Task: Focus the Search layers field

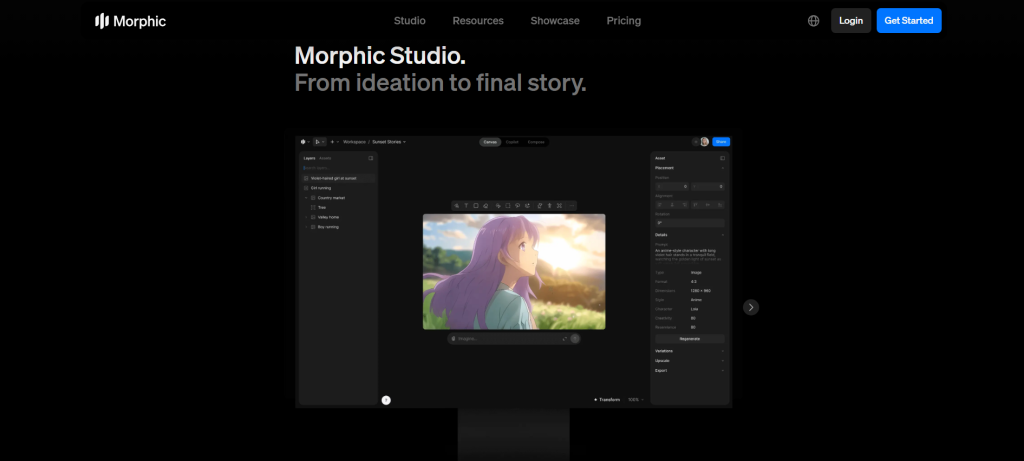Action: click(338, 168)
